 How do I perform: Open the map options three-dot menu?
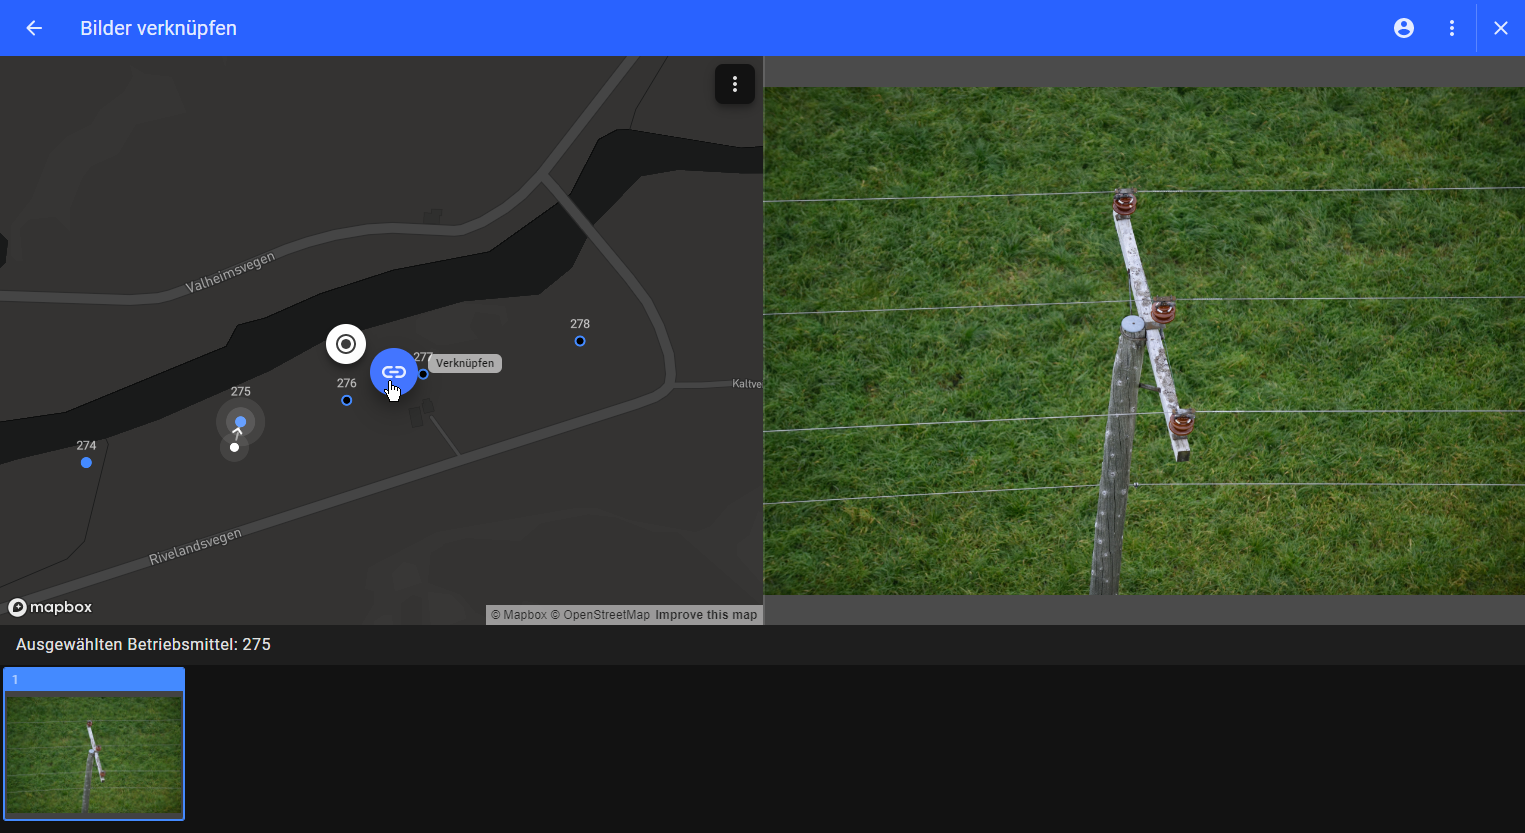coord(735,85)
